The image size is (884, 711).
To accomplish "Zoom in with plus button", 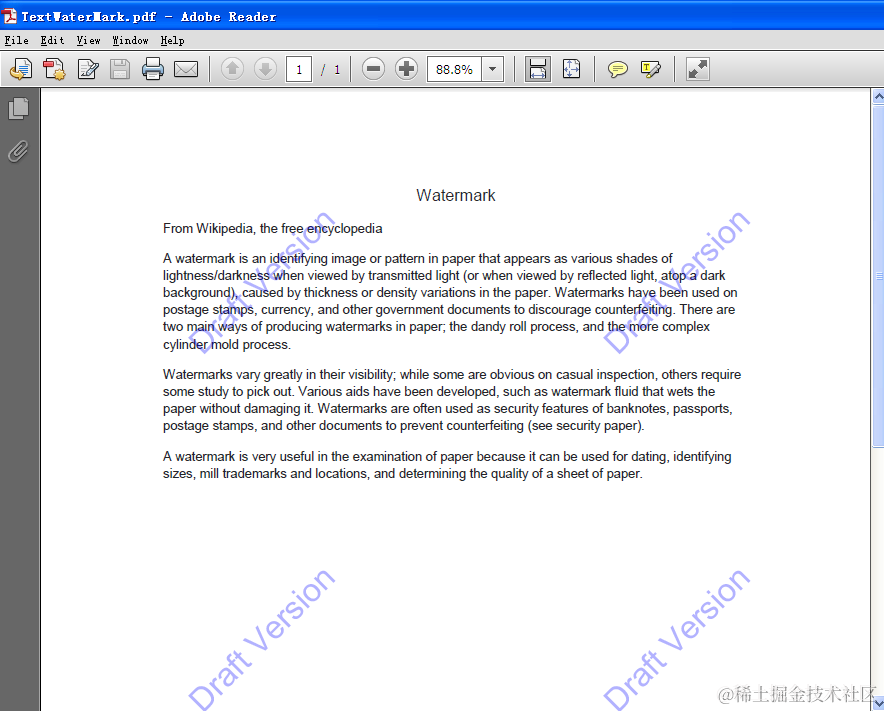I will 406,69.
